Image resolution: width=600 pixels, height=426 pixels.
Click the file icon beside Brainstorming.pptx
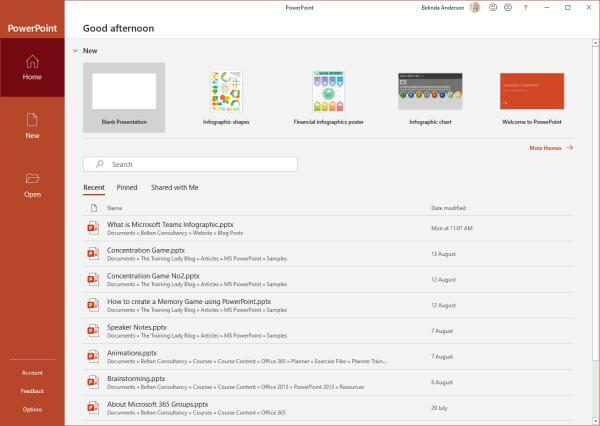pyautogui.click(x=93, y=382)
